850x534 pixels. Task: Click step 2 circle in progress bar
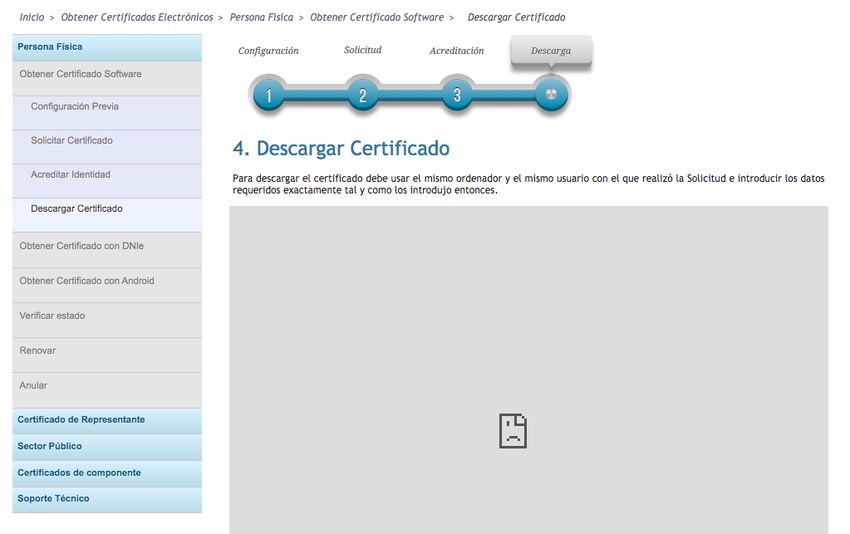point(363,95)
